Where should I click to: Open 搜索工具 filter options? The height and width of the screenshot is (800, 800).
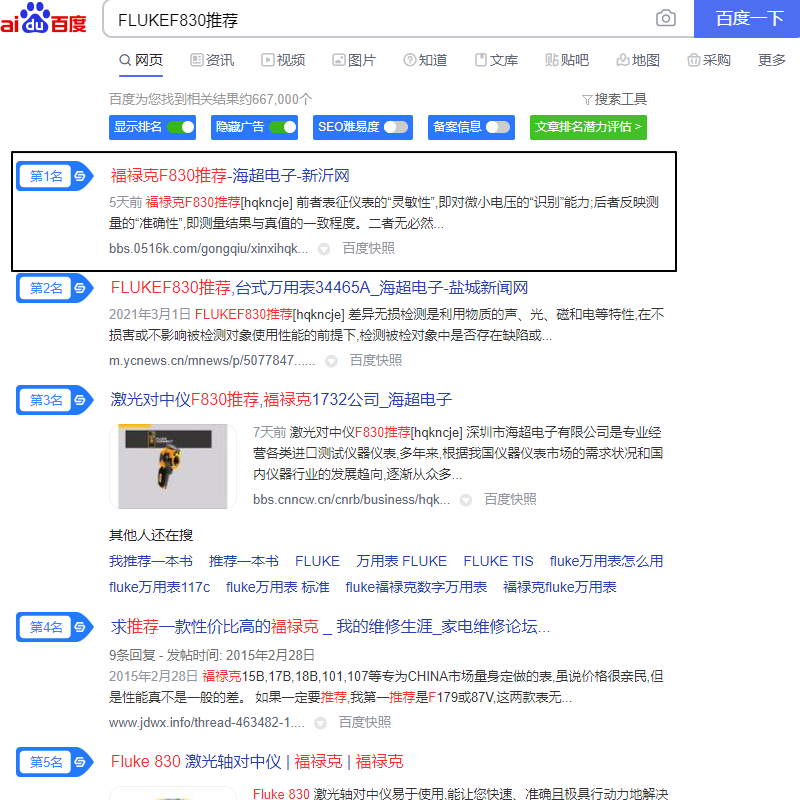click(x=615, y=99)
